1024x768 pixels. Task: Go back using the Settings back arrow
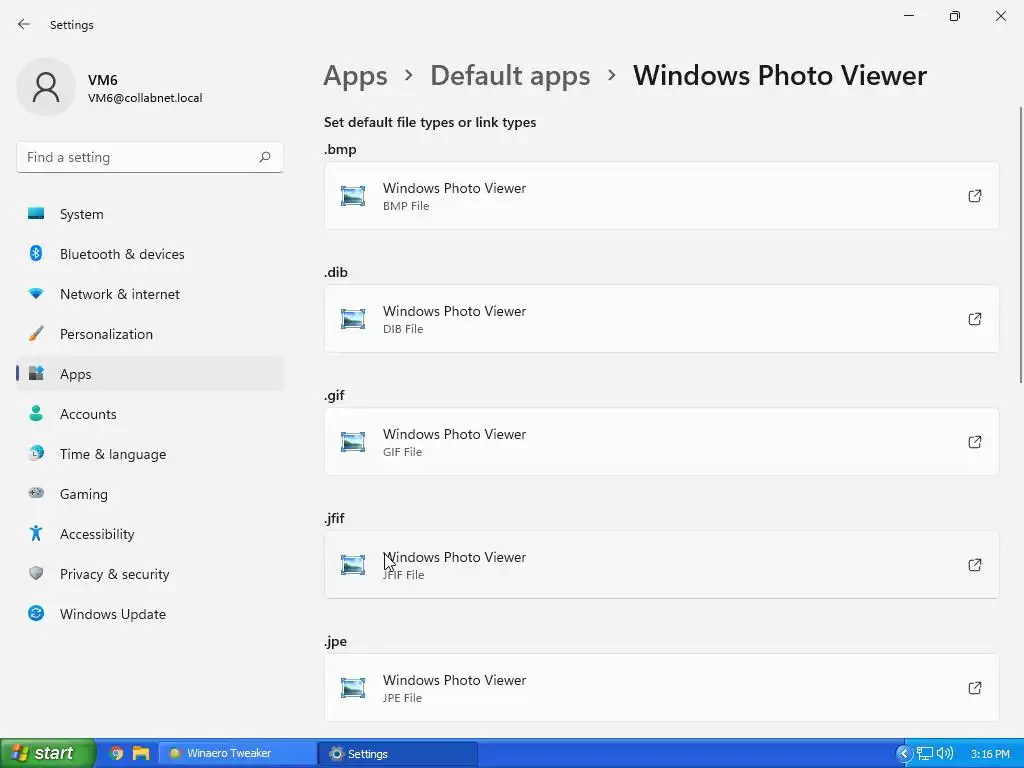point(24,24)
